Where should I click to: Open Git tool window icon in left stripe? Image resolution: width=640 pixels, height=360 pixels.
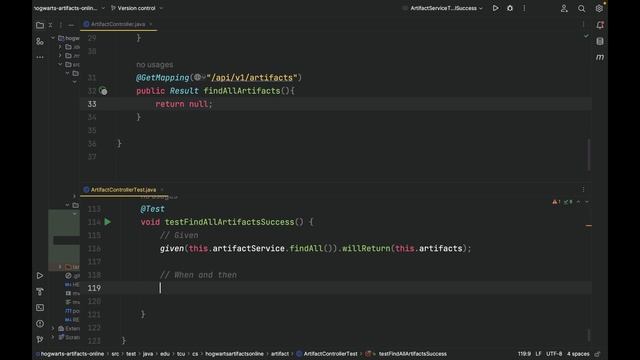40,339
